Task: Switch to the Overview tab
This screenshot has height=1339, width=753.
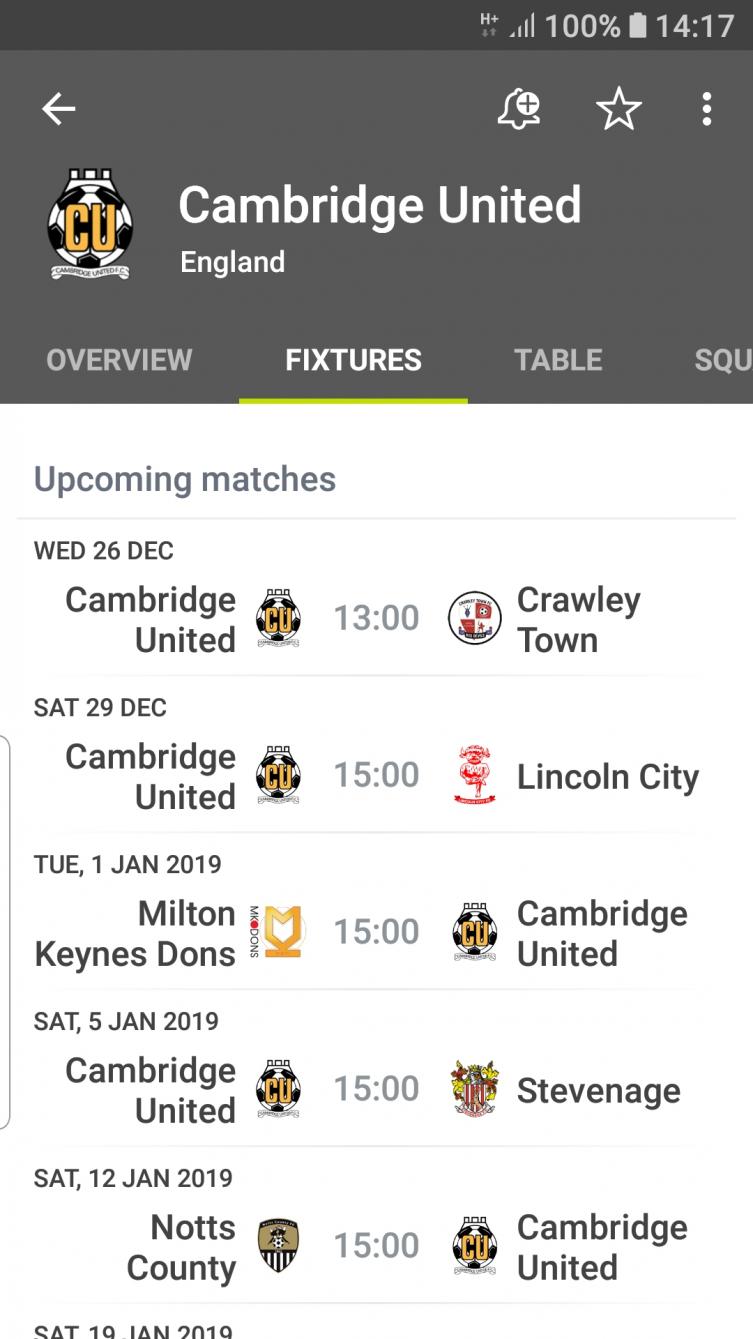Action: [x=119, y=360]
